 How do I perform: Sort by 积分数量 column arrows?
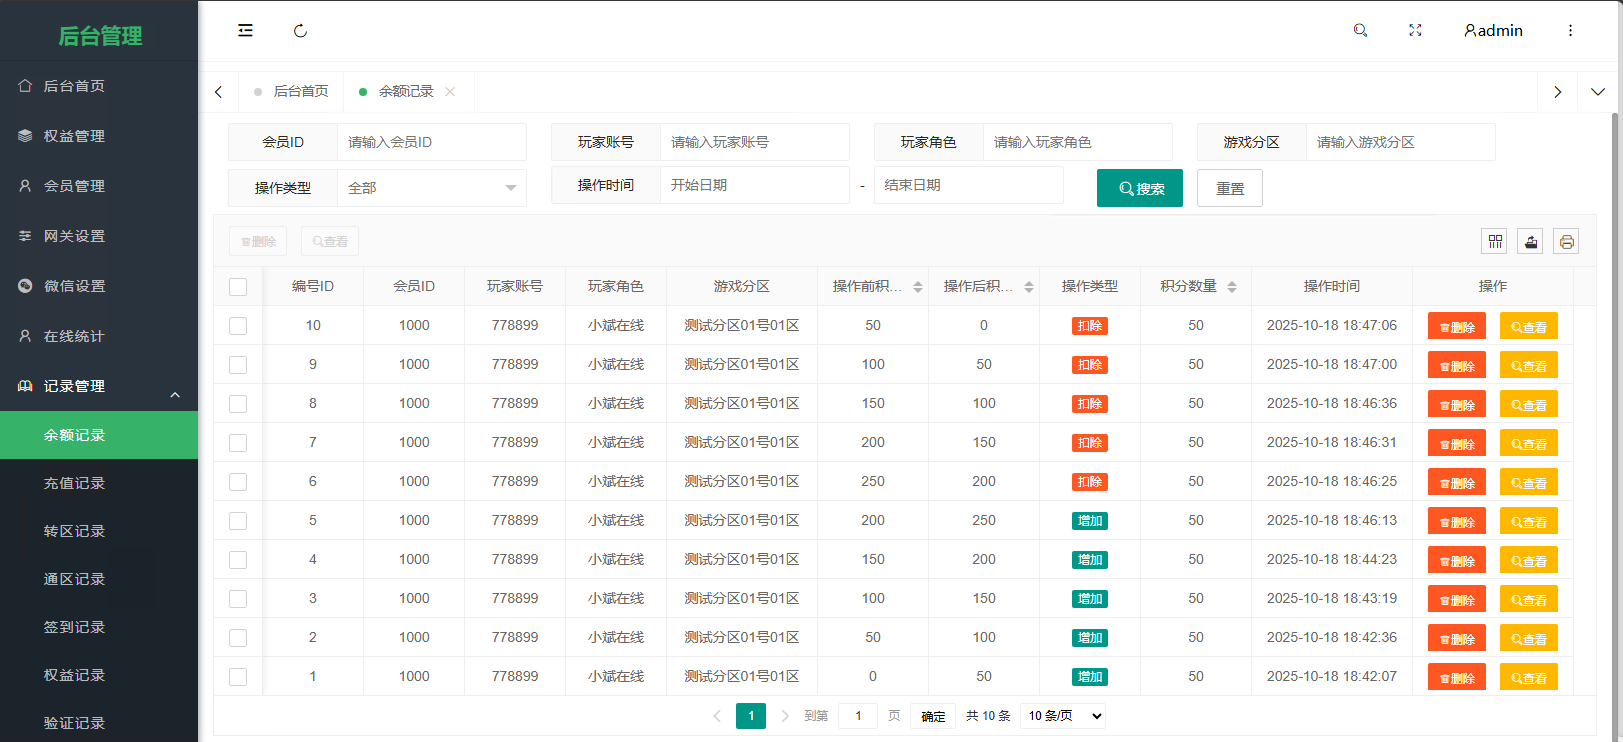[1232, 287]
